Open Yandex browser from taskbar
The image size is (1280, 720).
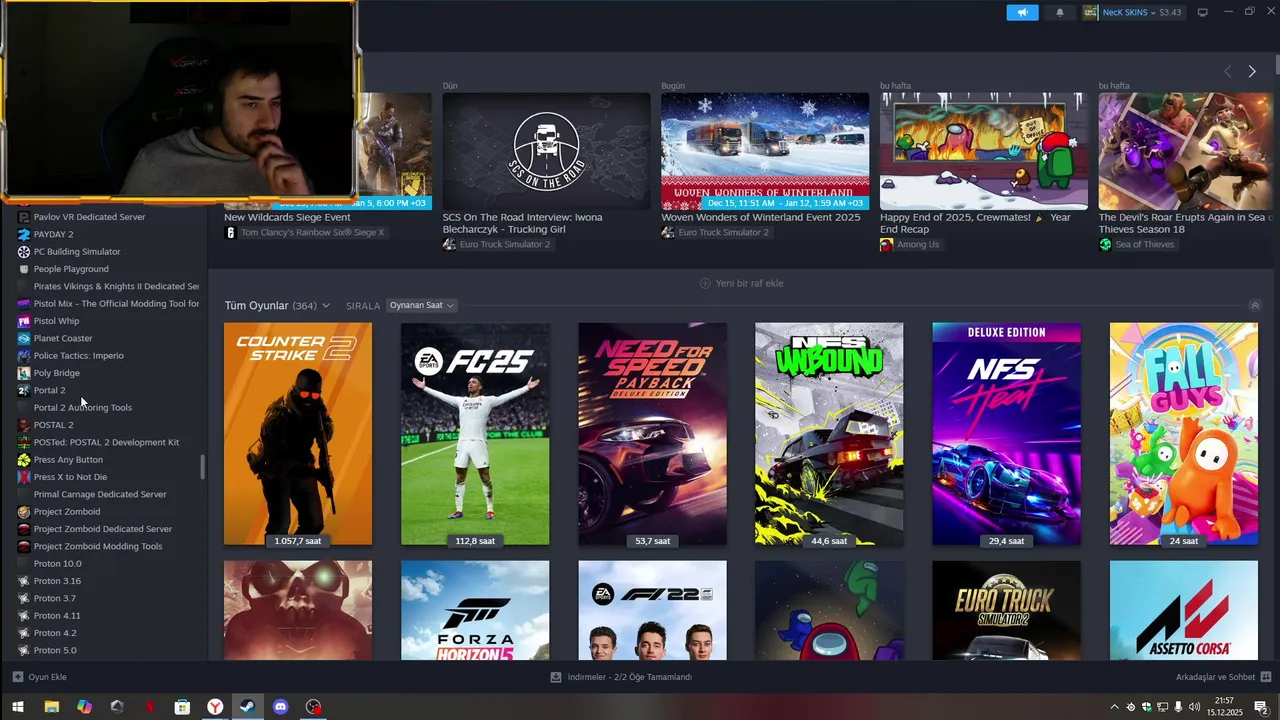tap(215, 707)
